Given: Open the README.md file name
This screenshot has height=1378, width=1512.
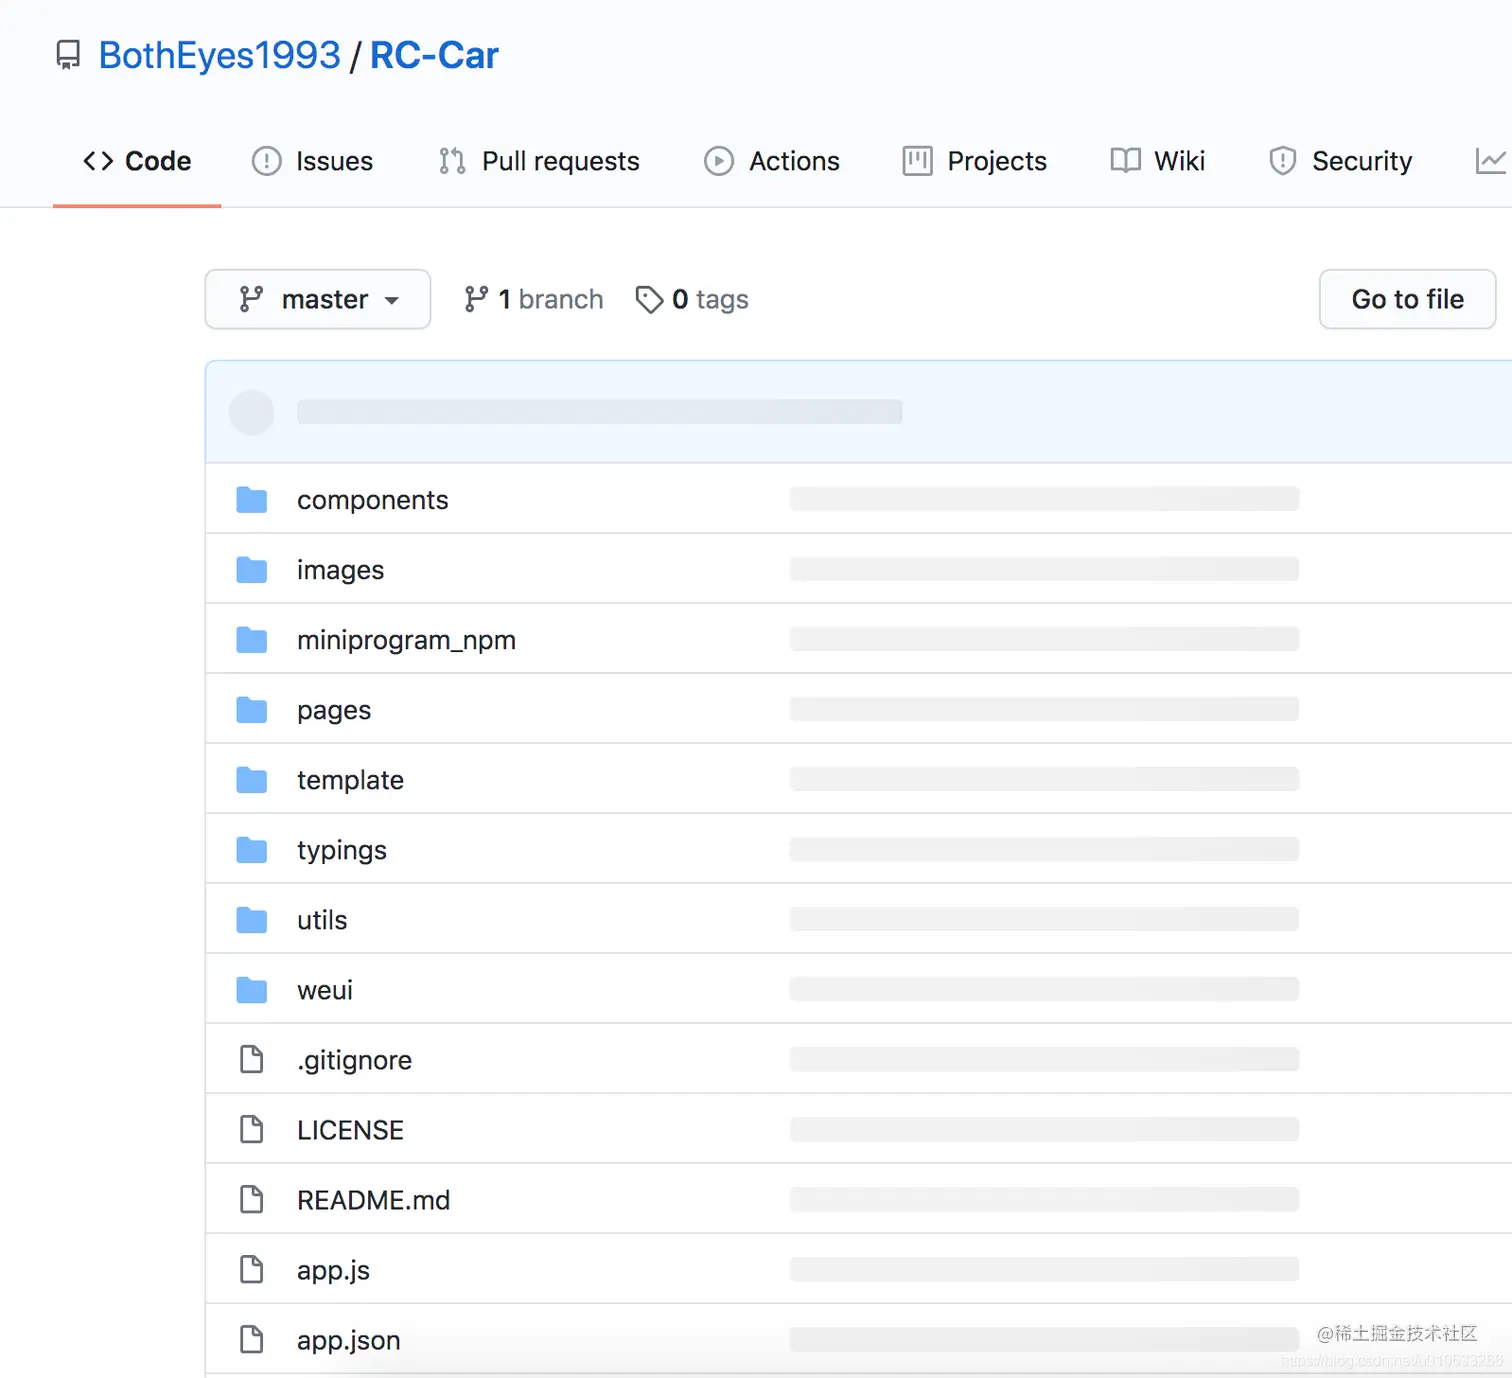Looking at the screenshot, I should tap(374, 1200).
